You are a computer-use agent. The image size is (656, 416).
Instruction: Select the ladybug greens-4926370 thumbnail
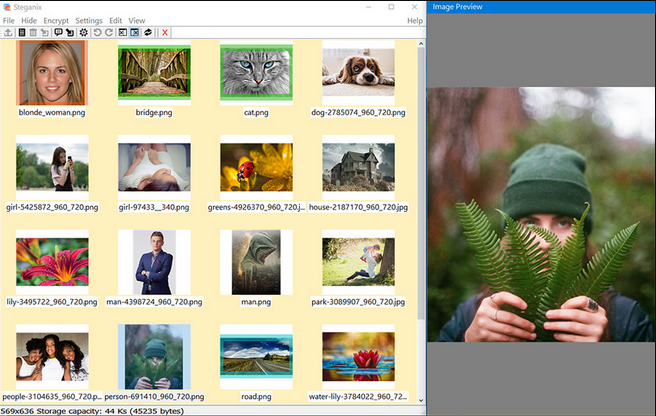(256, 167)
